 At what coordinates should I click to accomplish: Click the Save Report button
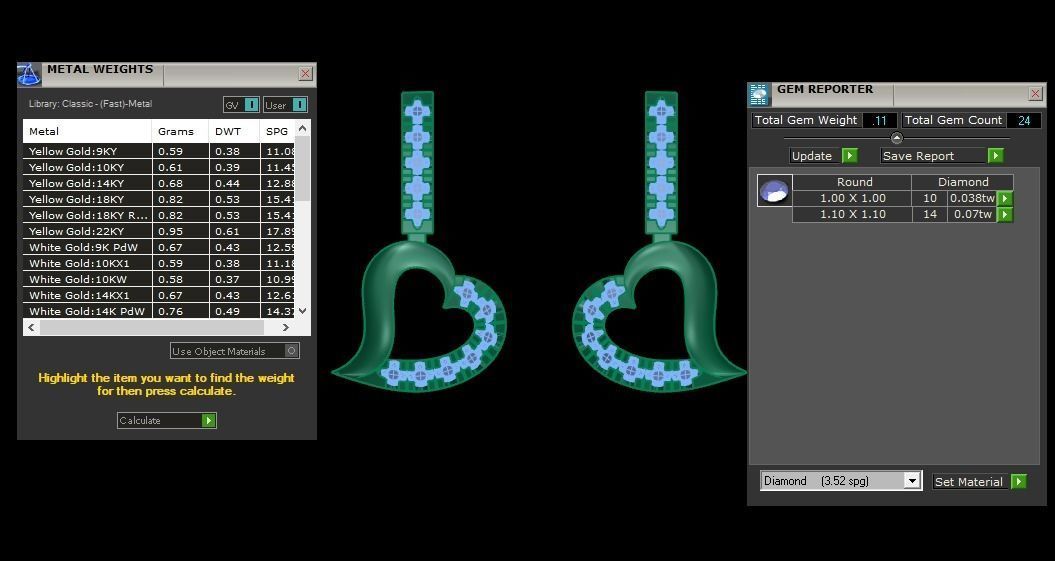click(942, 156)
